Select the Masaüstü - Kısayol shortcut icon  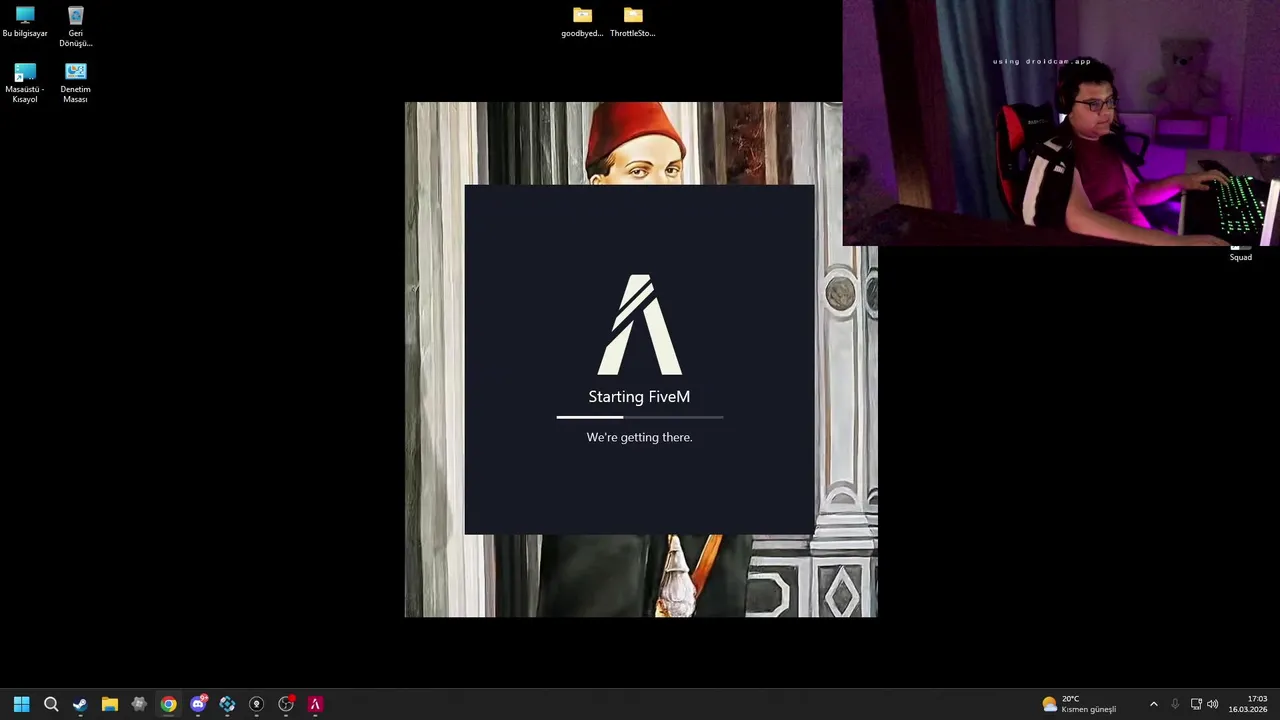(25, 83)
